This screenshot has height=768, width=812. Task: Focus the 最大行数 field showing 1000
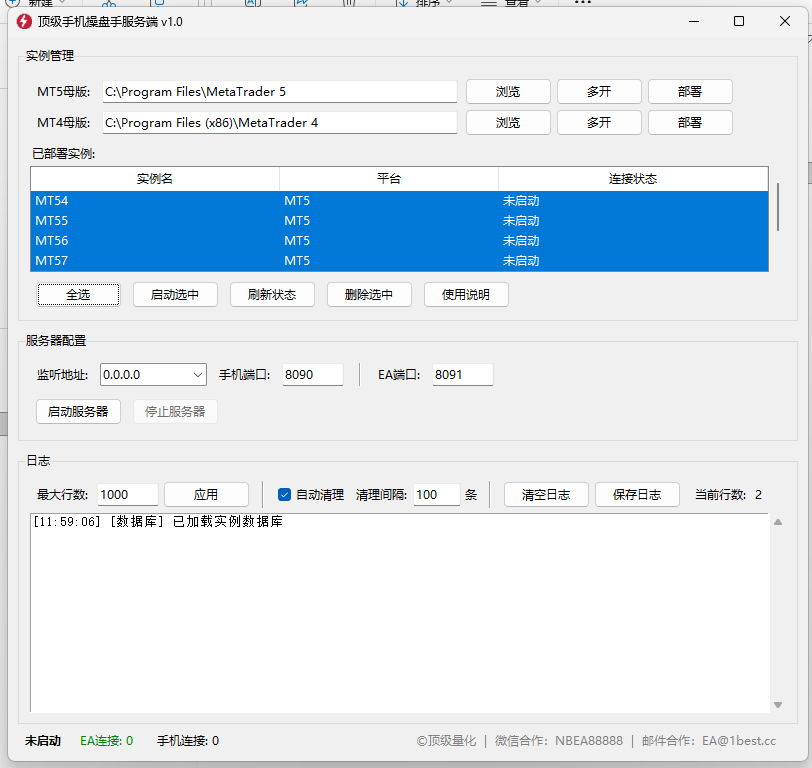click(x=127, y=495)
